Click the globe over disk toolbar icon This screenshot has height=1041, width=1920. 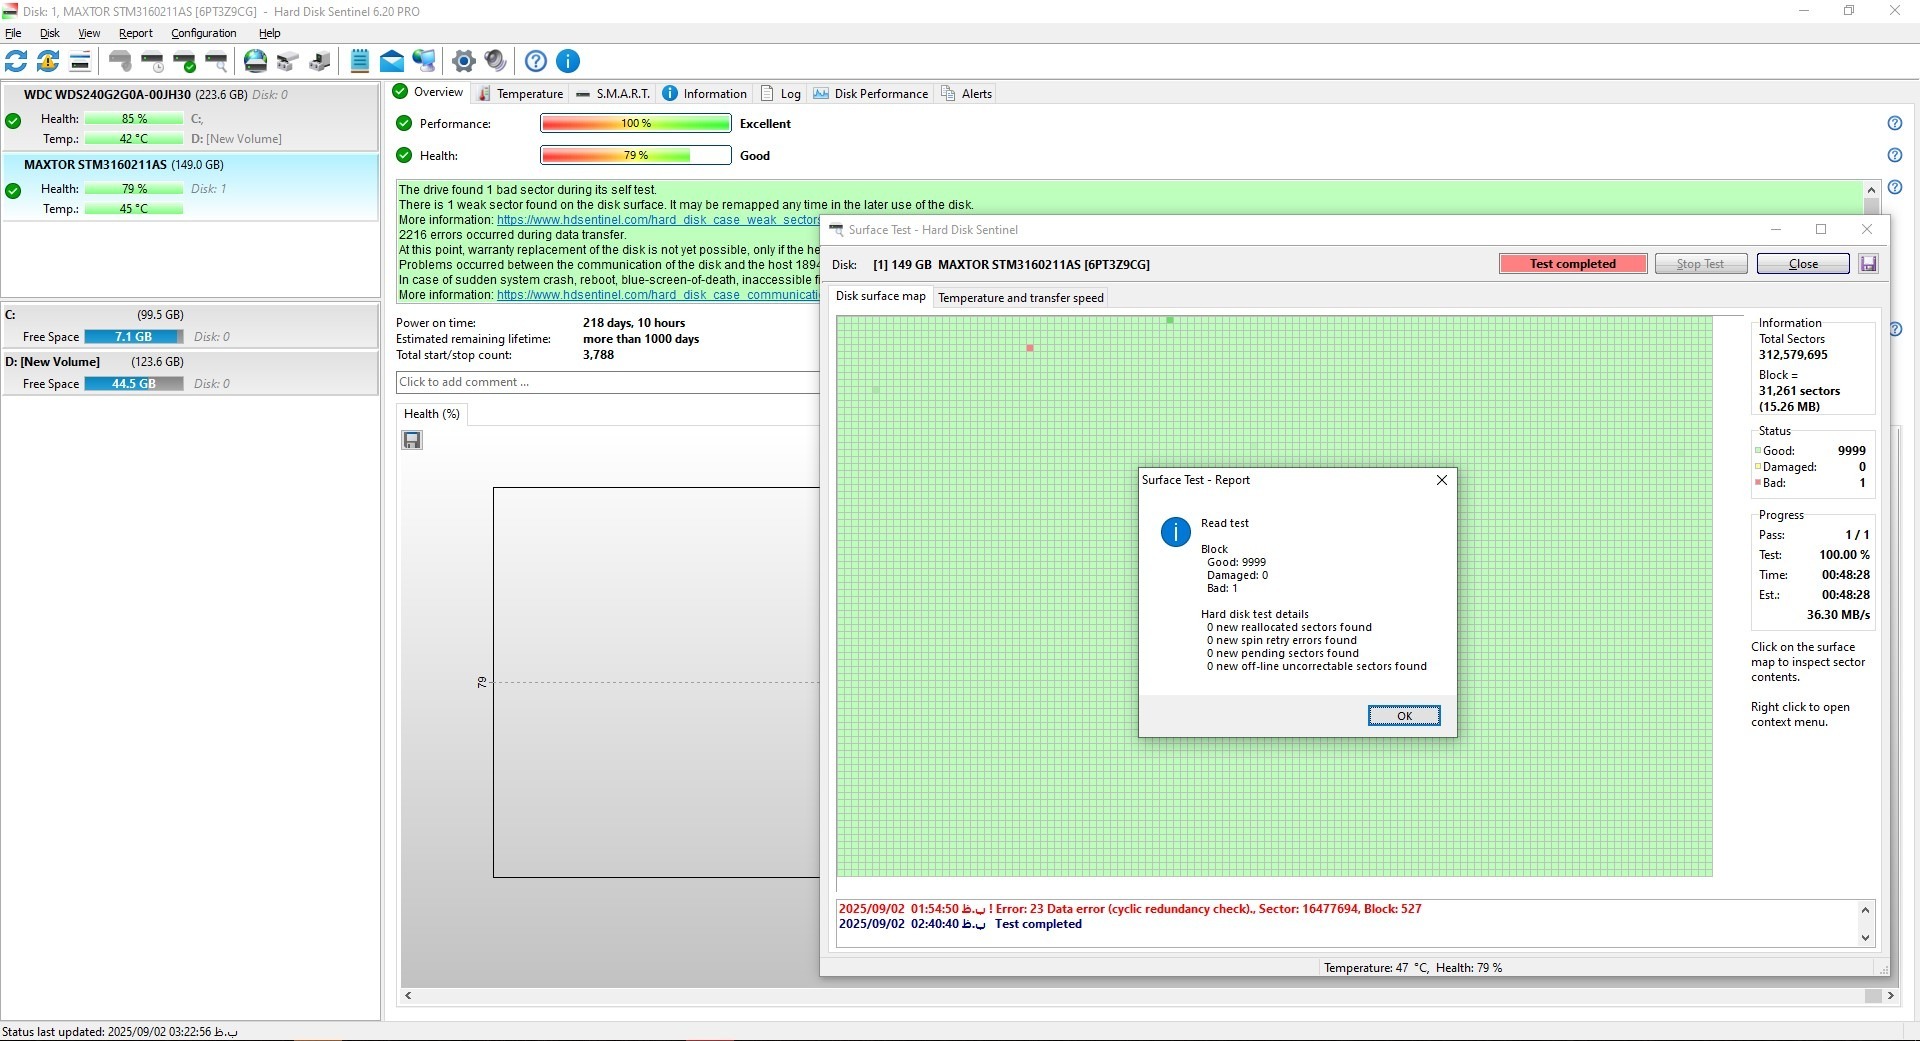(256, 61)
